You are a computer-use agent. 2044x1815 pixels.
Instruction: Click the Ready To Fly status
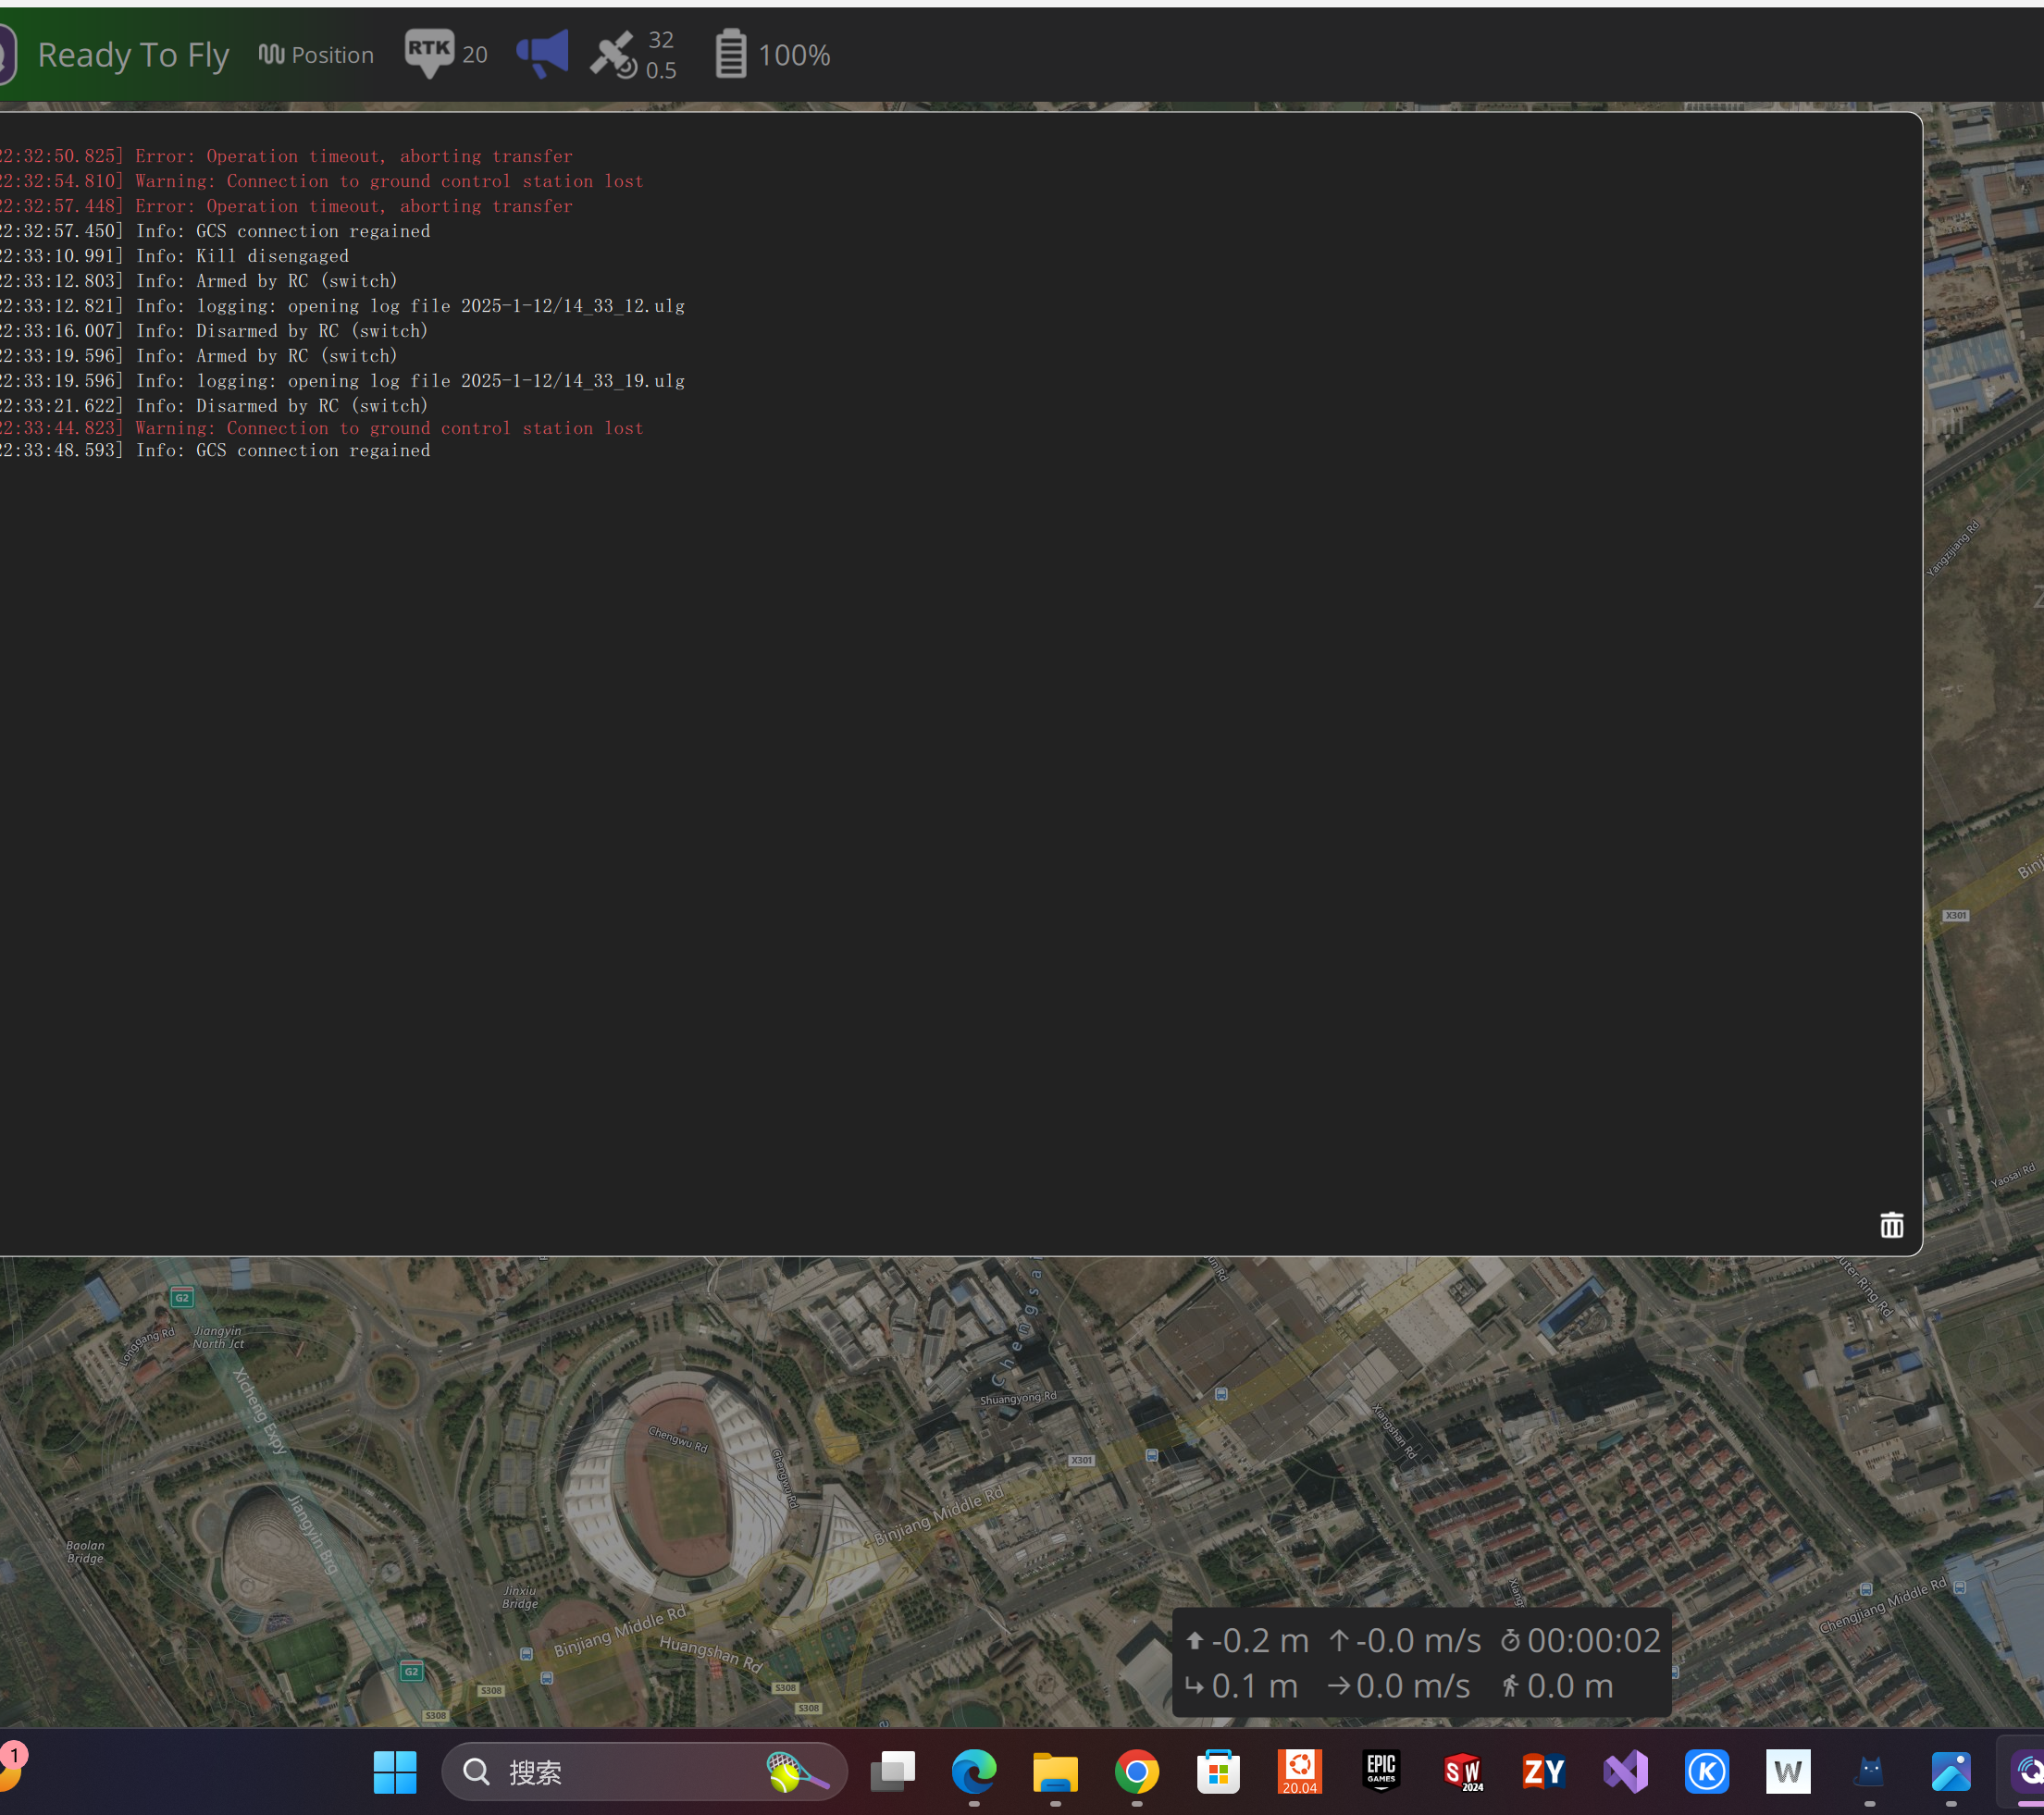coord(133,55)
